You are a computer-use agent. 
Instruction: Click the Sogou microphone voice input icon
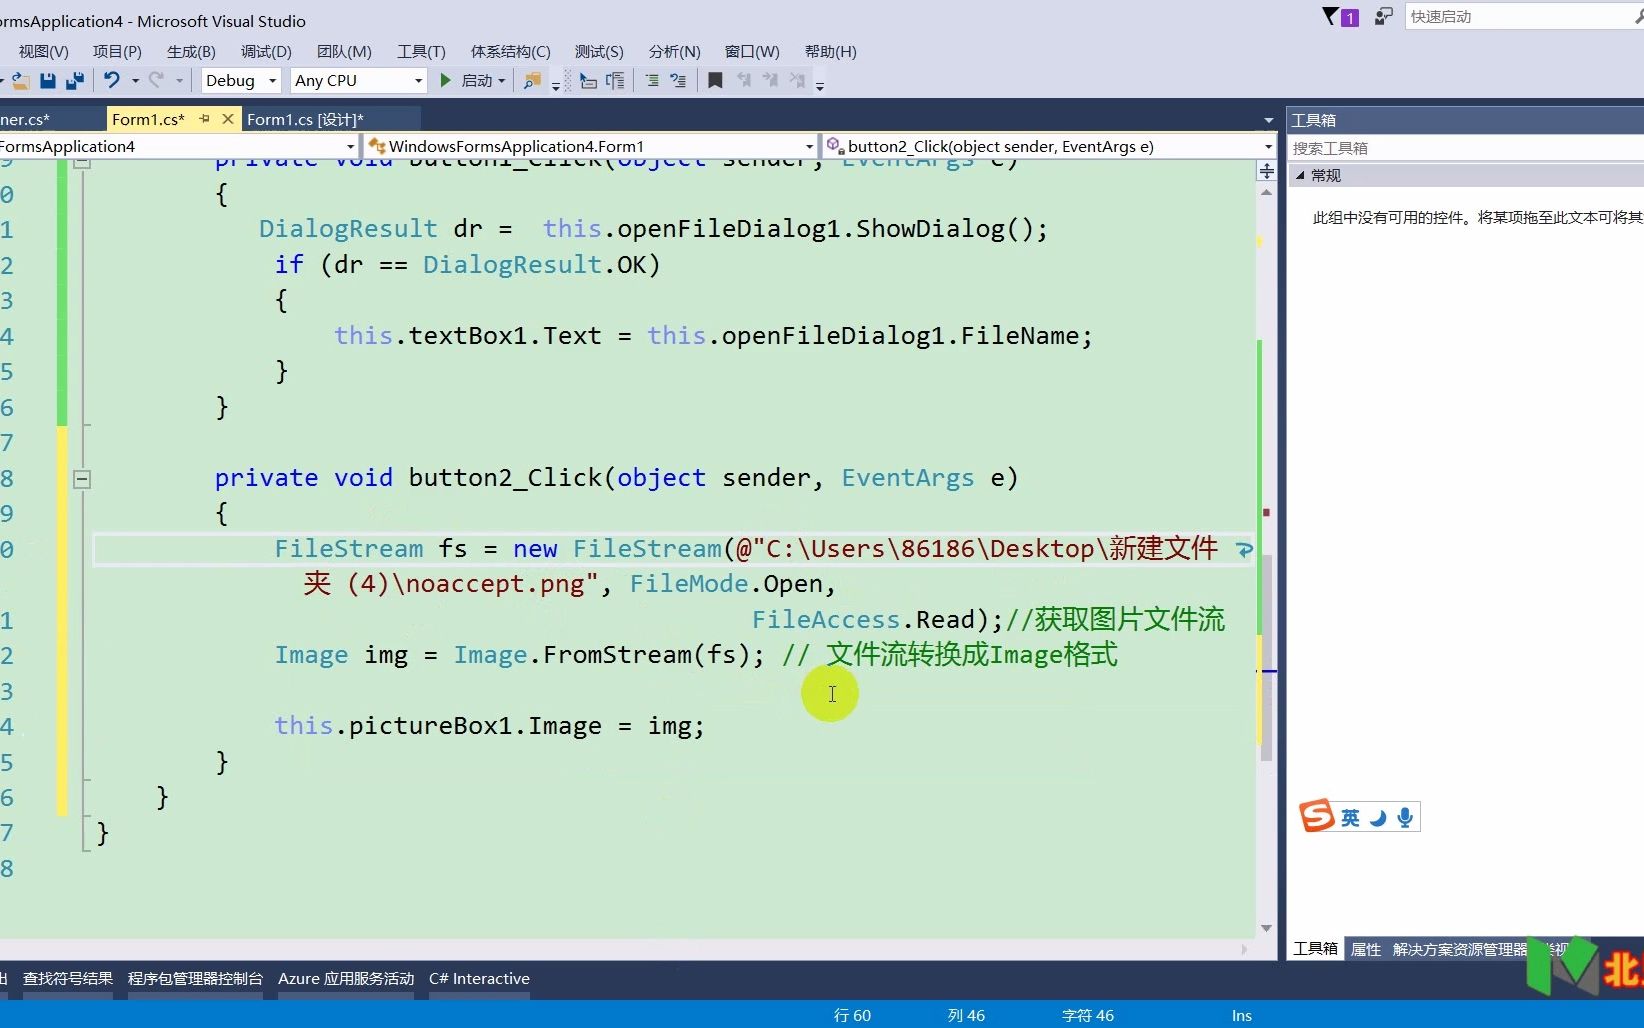pyautogui.click(x=1405, y=818)
